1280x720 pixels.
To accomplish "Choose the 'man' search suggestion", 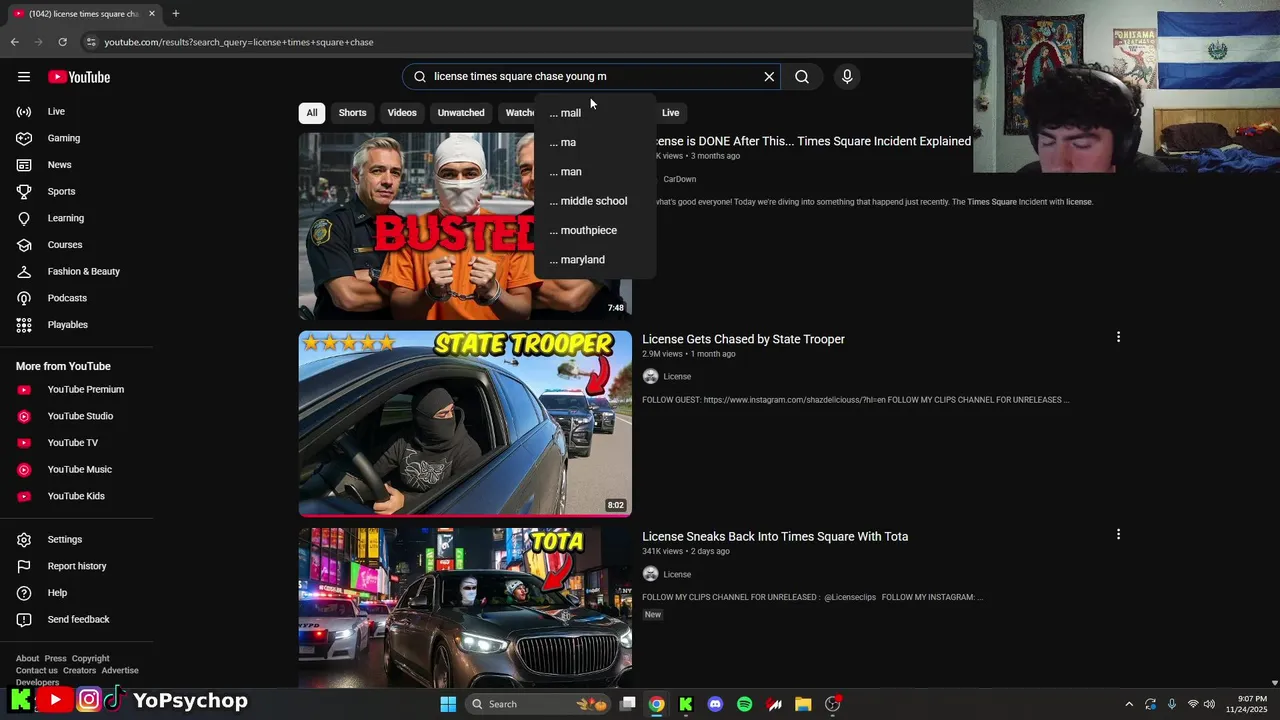I will pyautogui.click(x=595, y=172).
